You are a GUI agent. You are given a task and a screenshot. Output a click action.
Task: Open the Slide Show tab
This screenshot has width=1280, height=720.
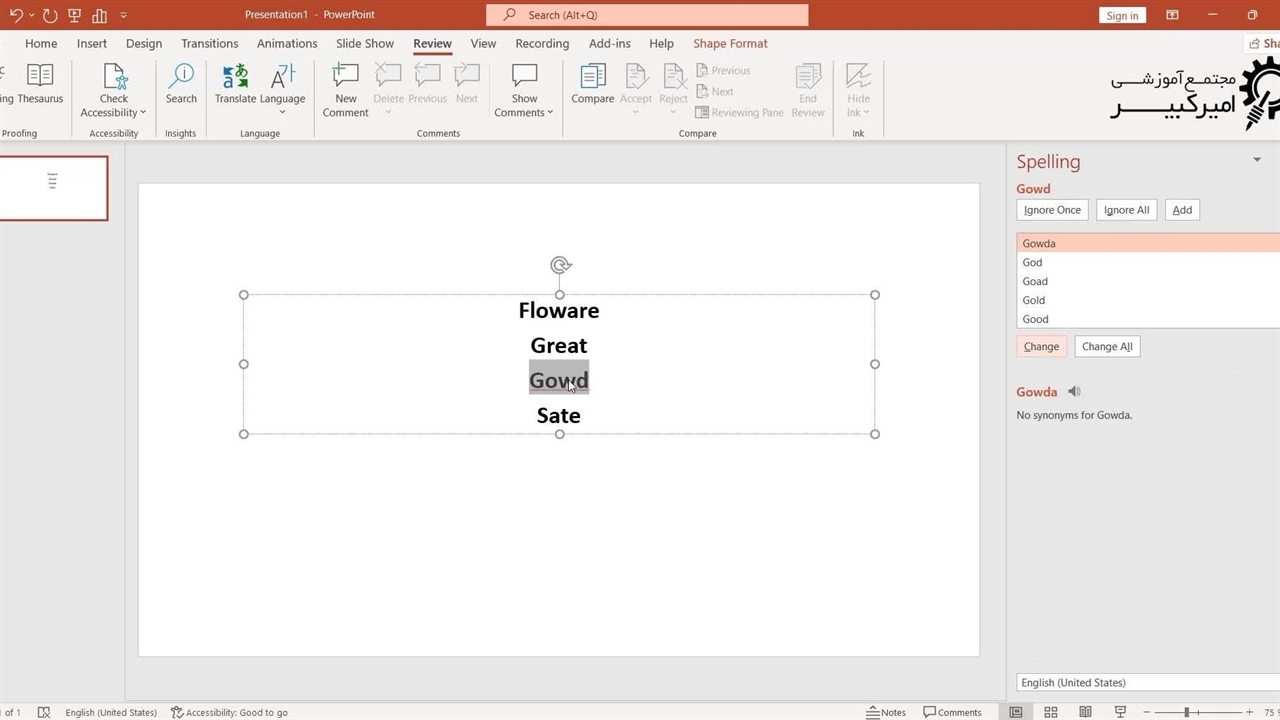364,43
